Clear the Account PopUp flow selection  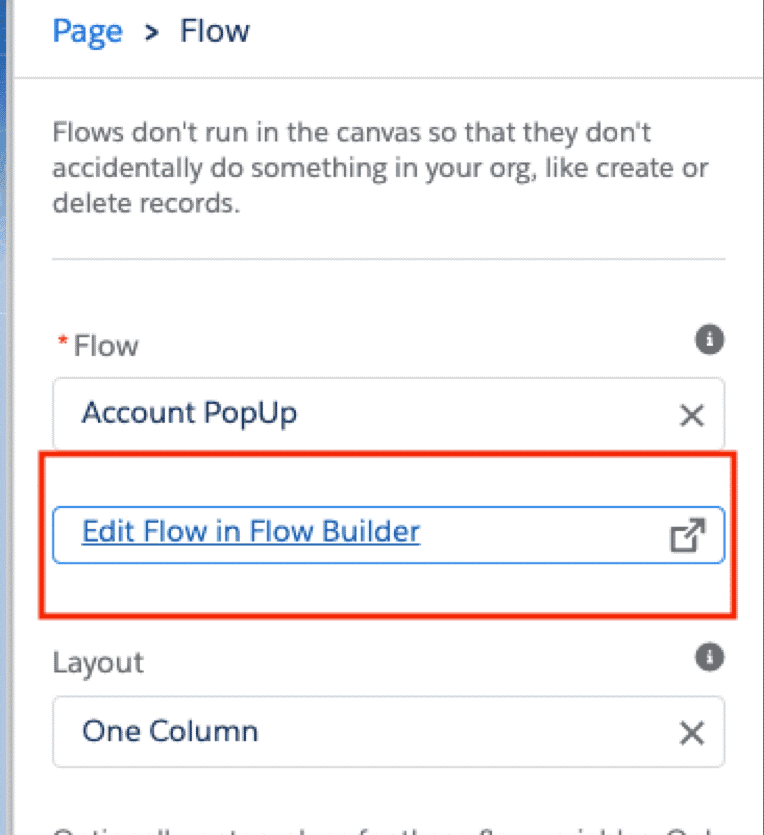pos(691,415)
